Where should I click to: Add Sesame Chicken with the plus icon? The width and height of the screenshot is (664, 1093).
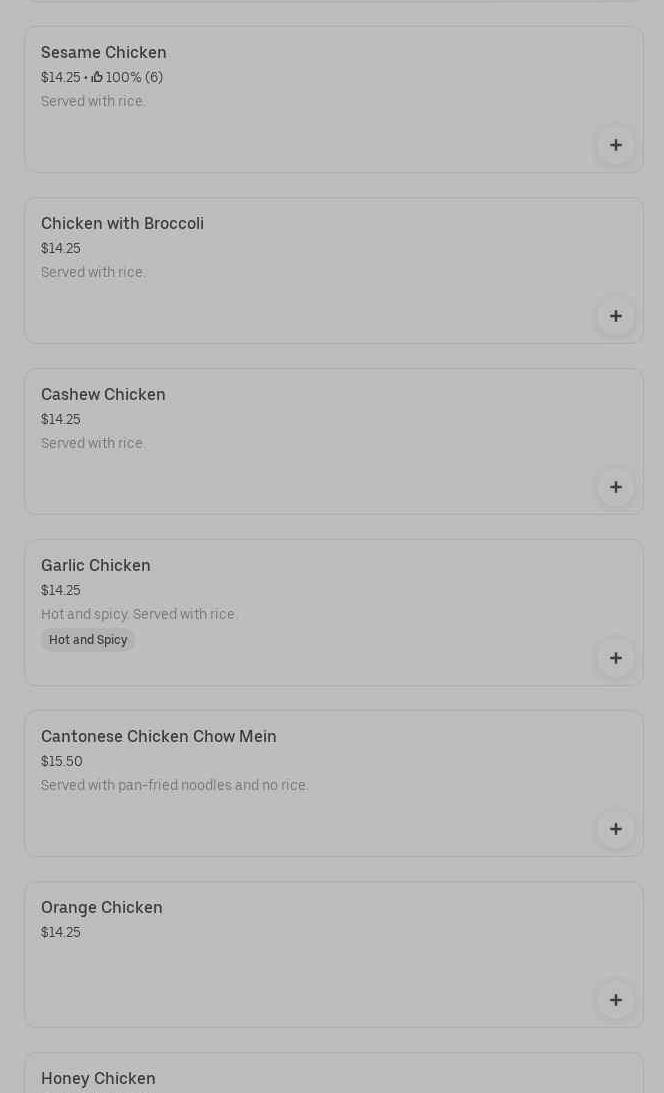pyautogui.click(x=615, y=145)
